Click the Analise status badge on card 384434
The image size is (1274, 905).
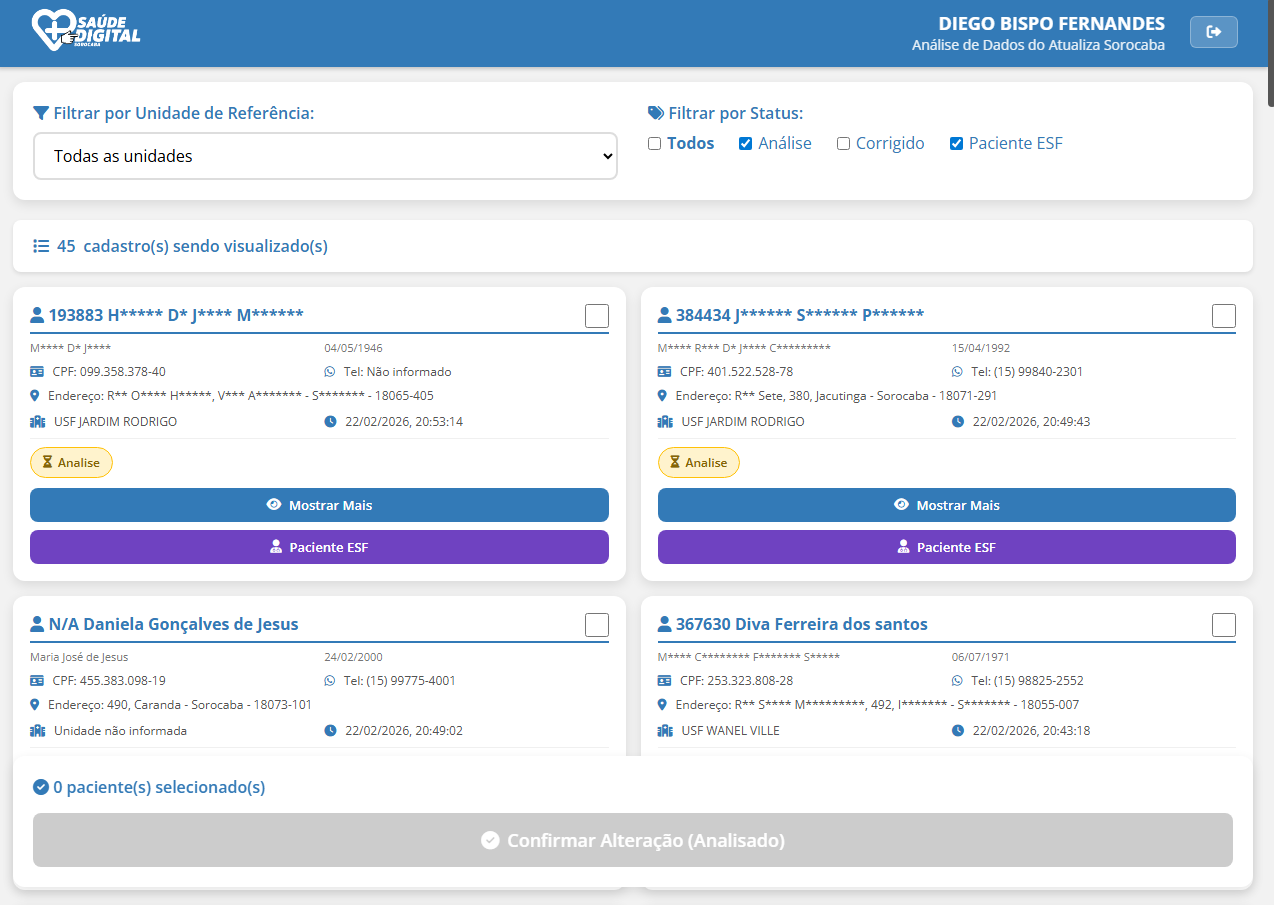[x=698, y=462]
